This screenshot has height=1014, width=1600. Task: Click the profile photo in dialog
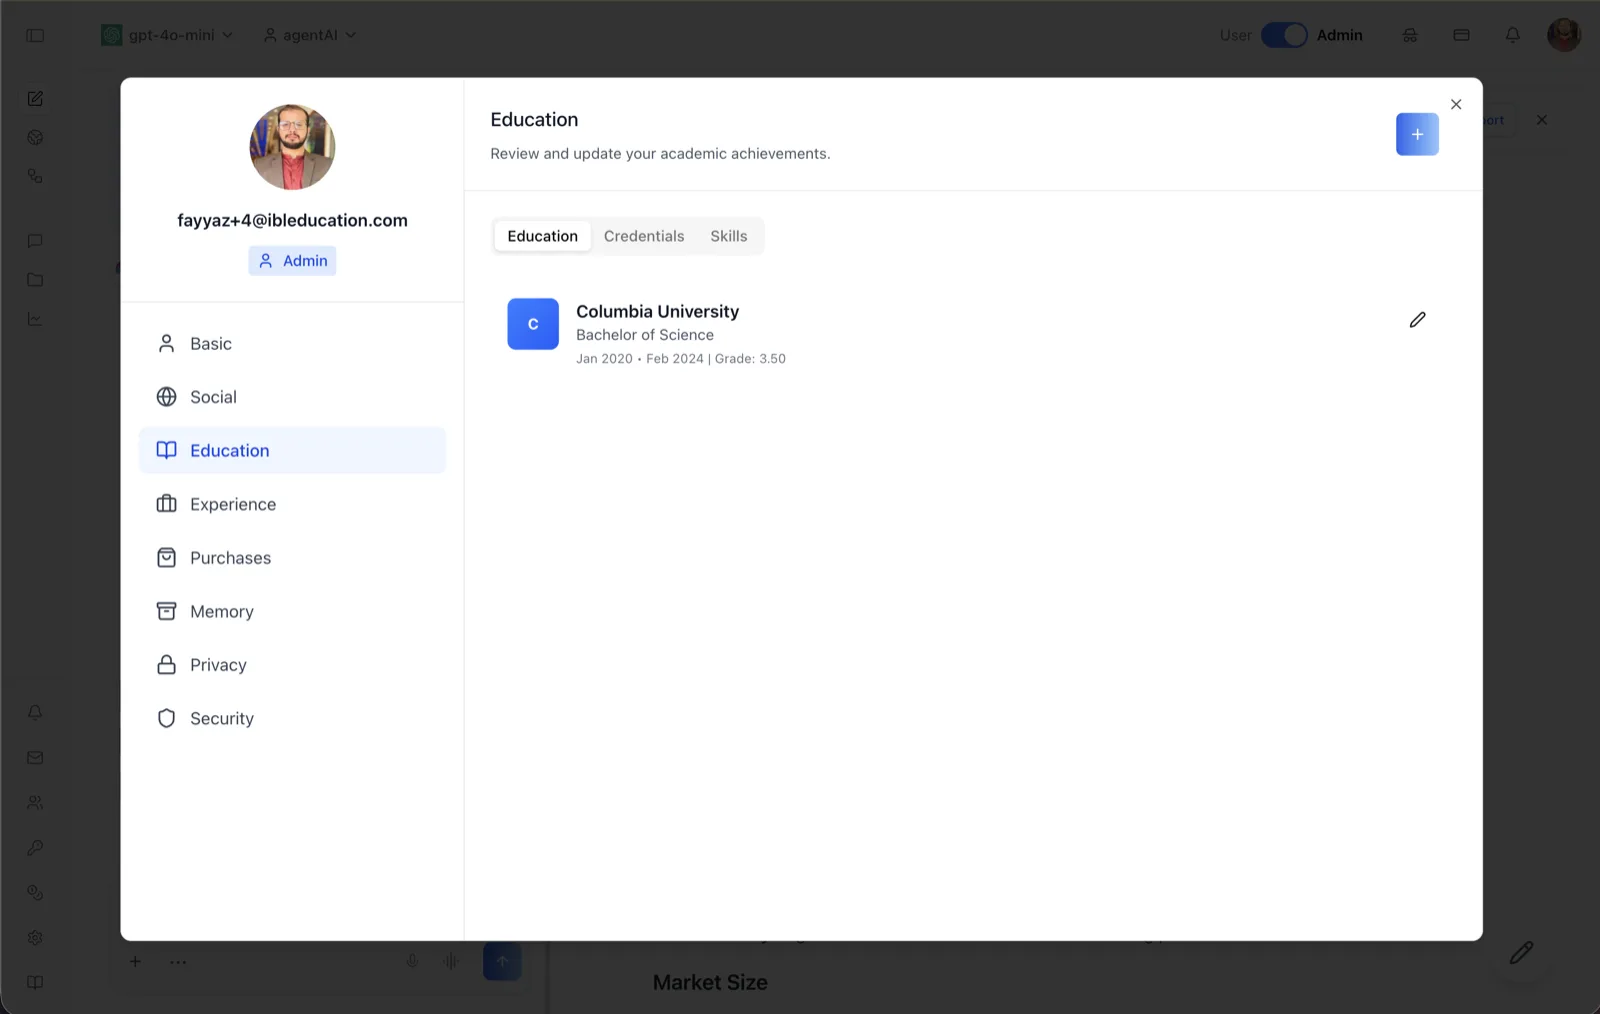(292, 147)
